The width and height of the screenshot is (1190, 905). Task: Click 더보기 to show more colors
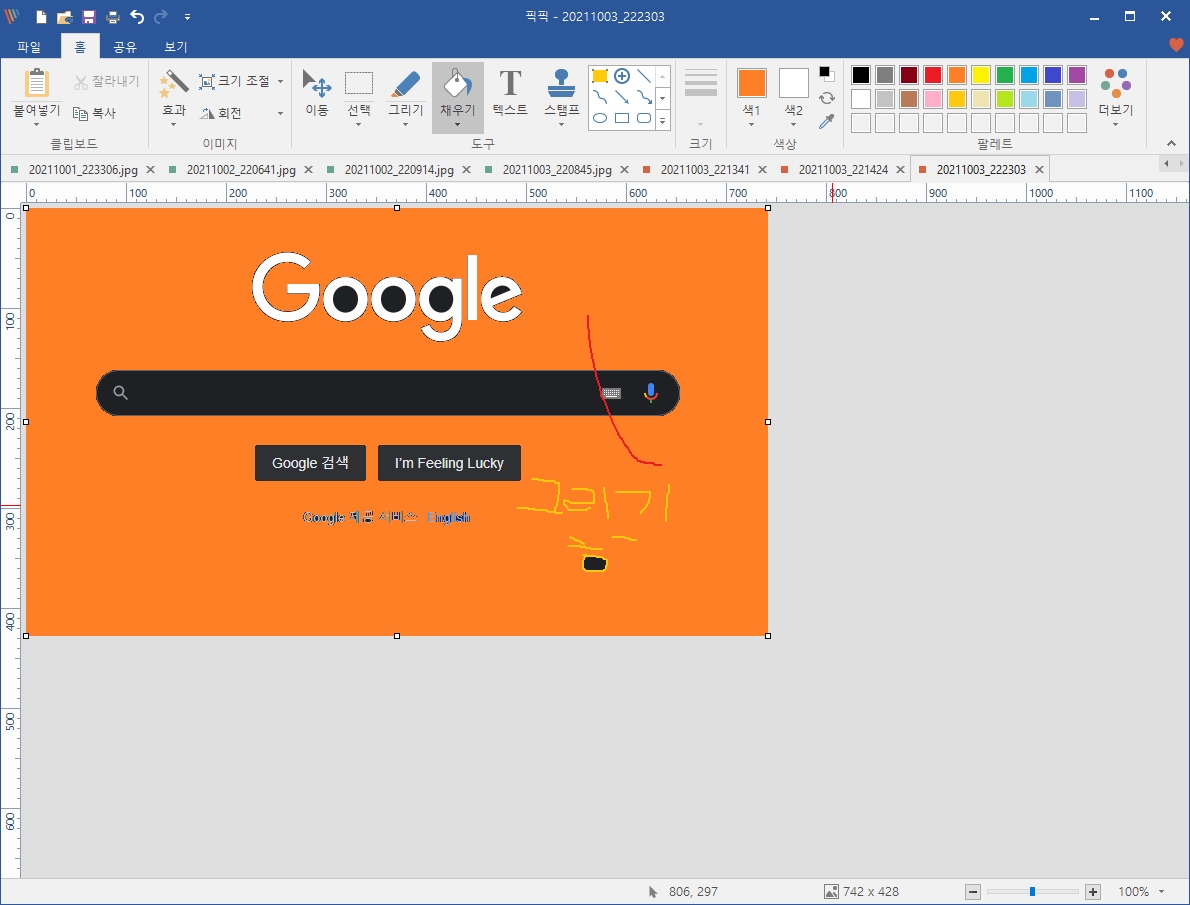coord(1115,93)
